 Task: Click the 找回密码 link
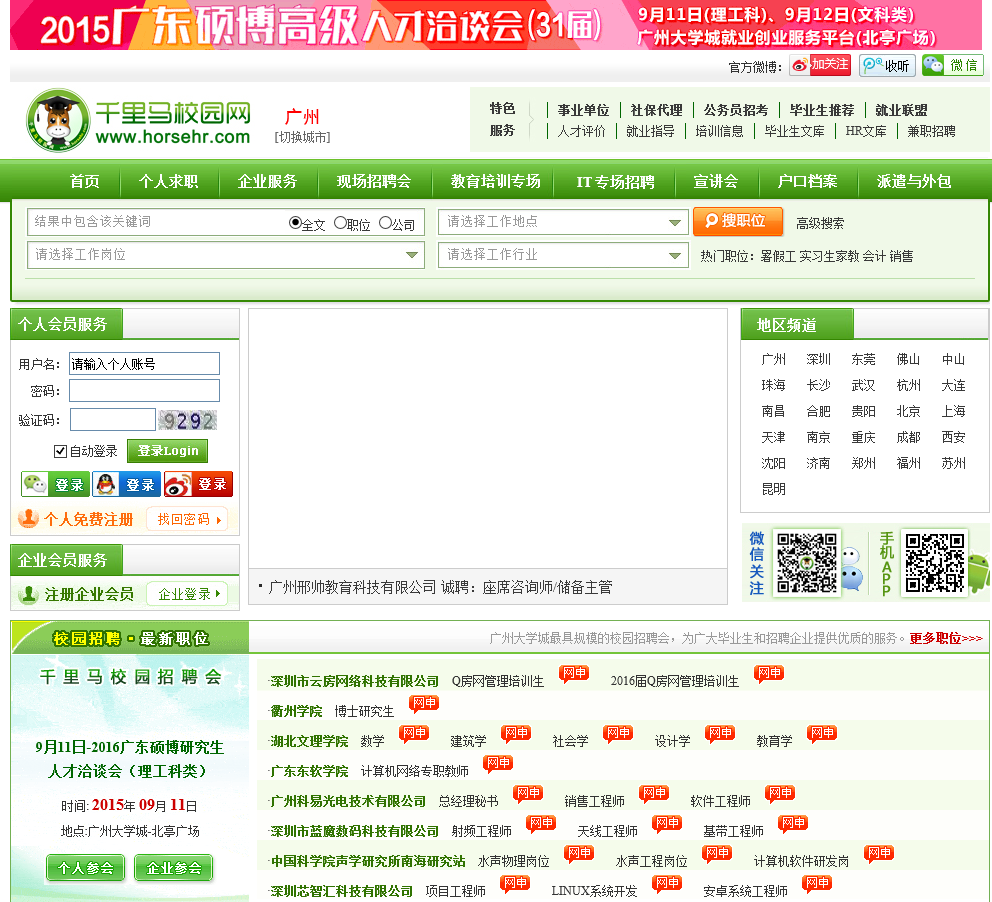coord(187,519)
